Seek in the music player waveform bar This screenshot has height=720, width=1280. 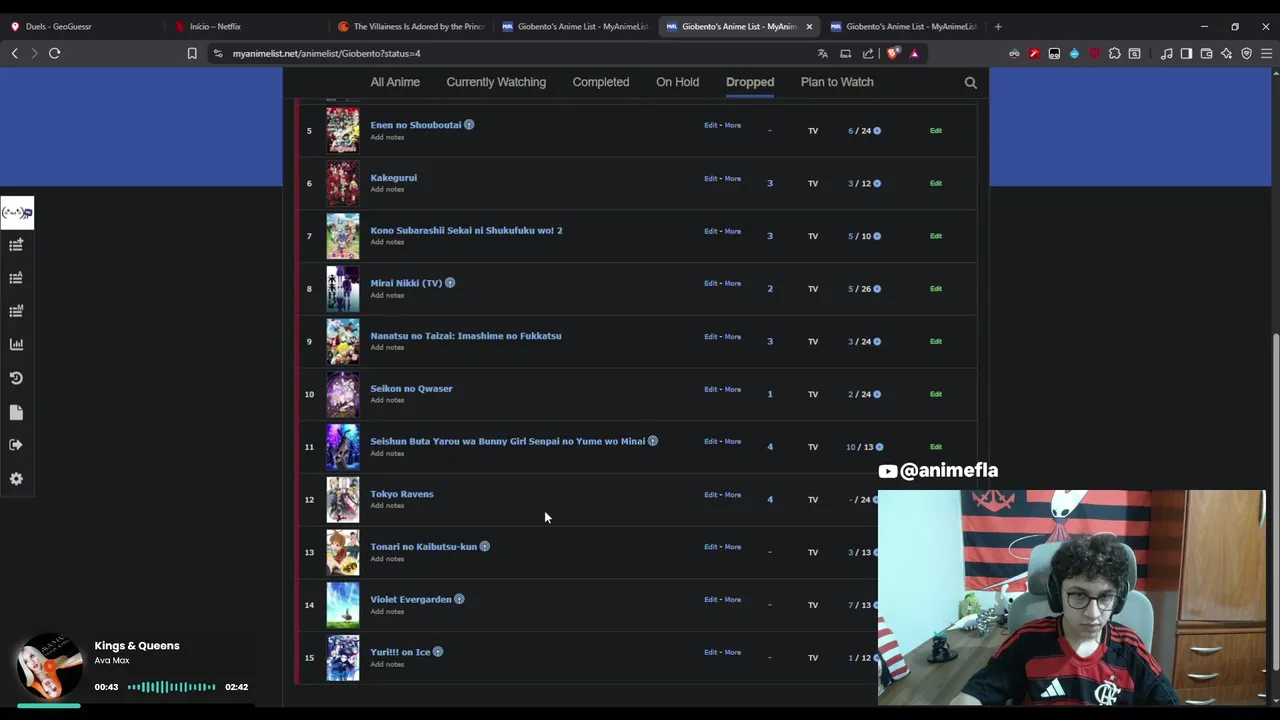[171, 687]
